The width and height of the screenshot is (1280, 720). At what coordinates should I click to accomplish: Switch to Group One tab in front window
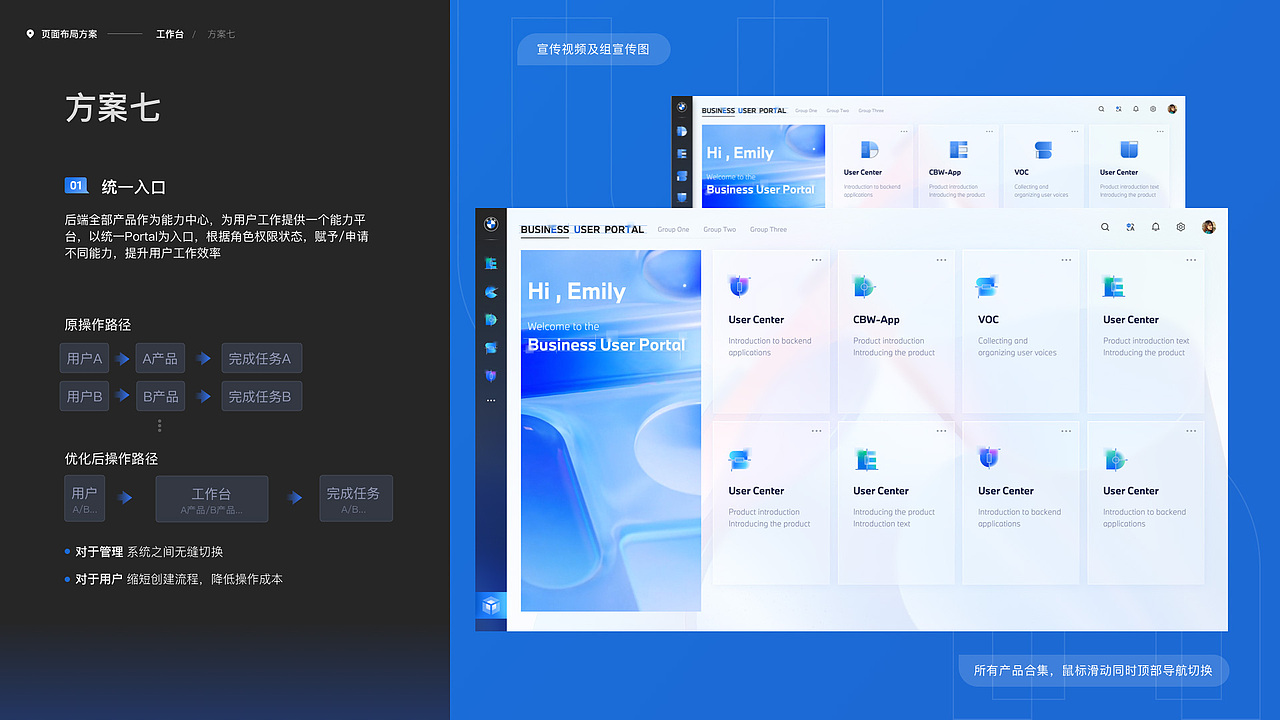coord(673,230)
